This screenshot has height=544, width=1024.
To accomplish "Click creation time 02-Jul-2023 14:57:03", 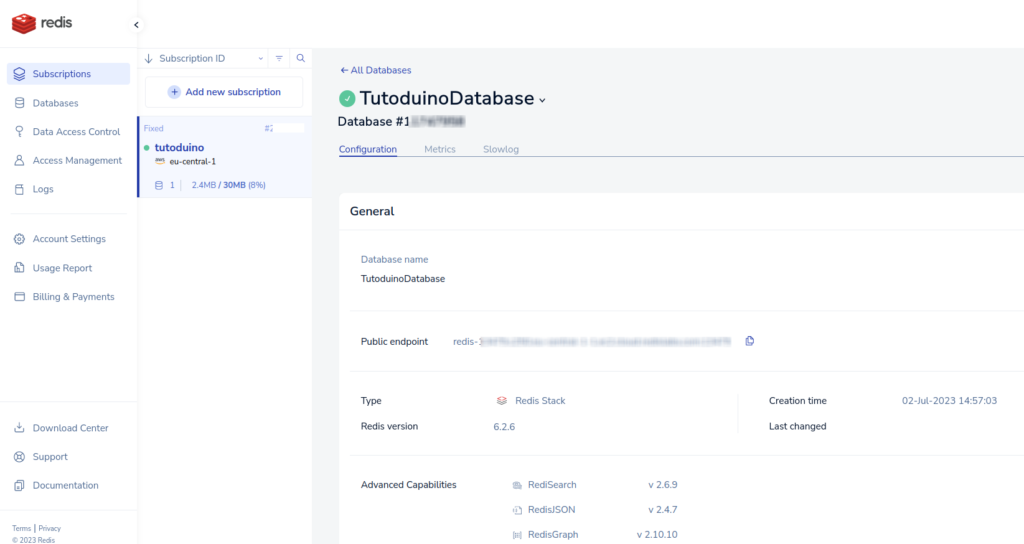I will (x=950, y=401).
